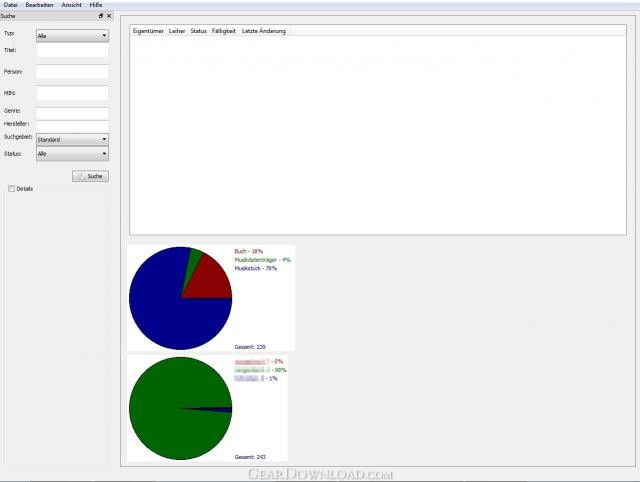Focus the Person input field
Viewport: 640px width, 482px height.
[x=72, y=71]
